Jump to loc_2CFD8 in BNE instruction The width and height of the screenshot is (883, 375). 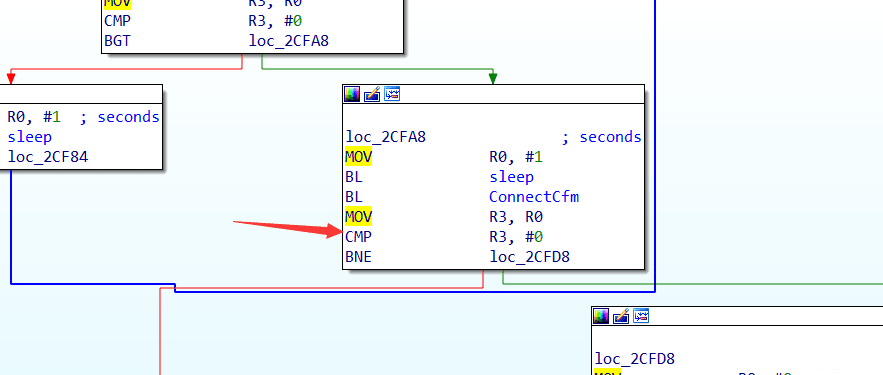[x=529, y=257]
